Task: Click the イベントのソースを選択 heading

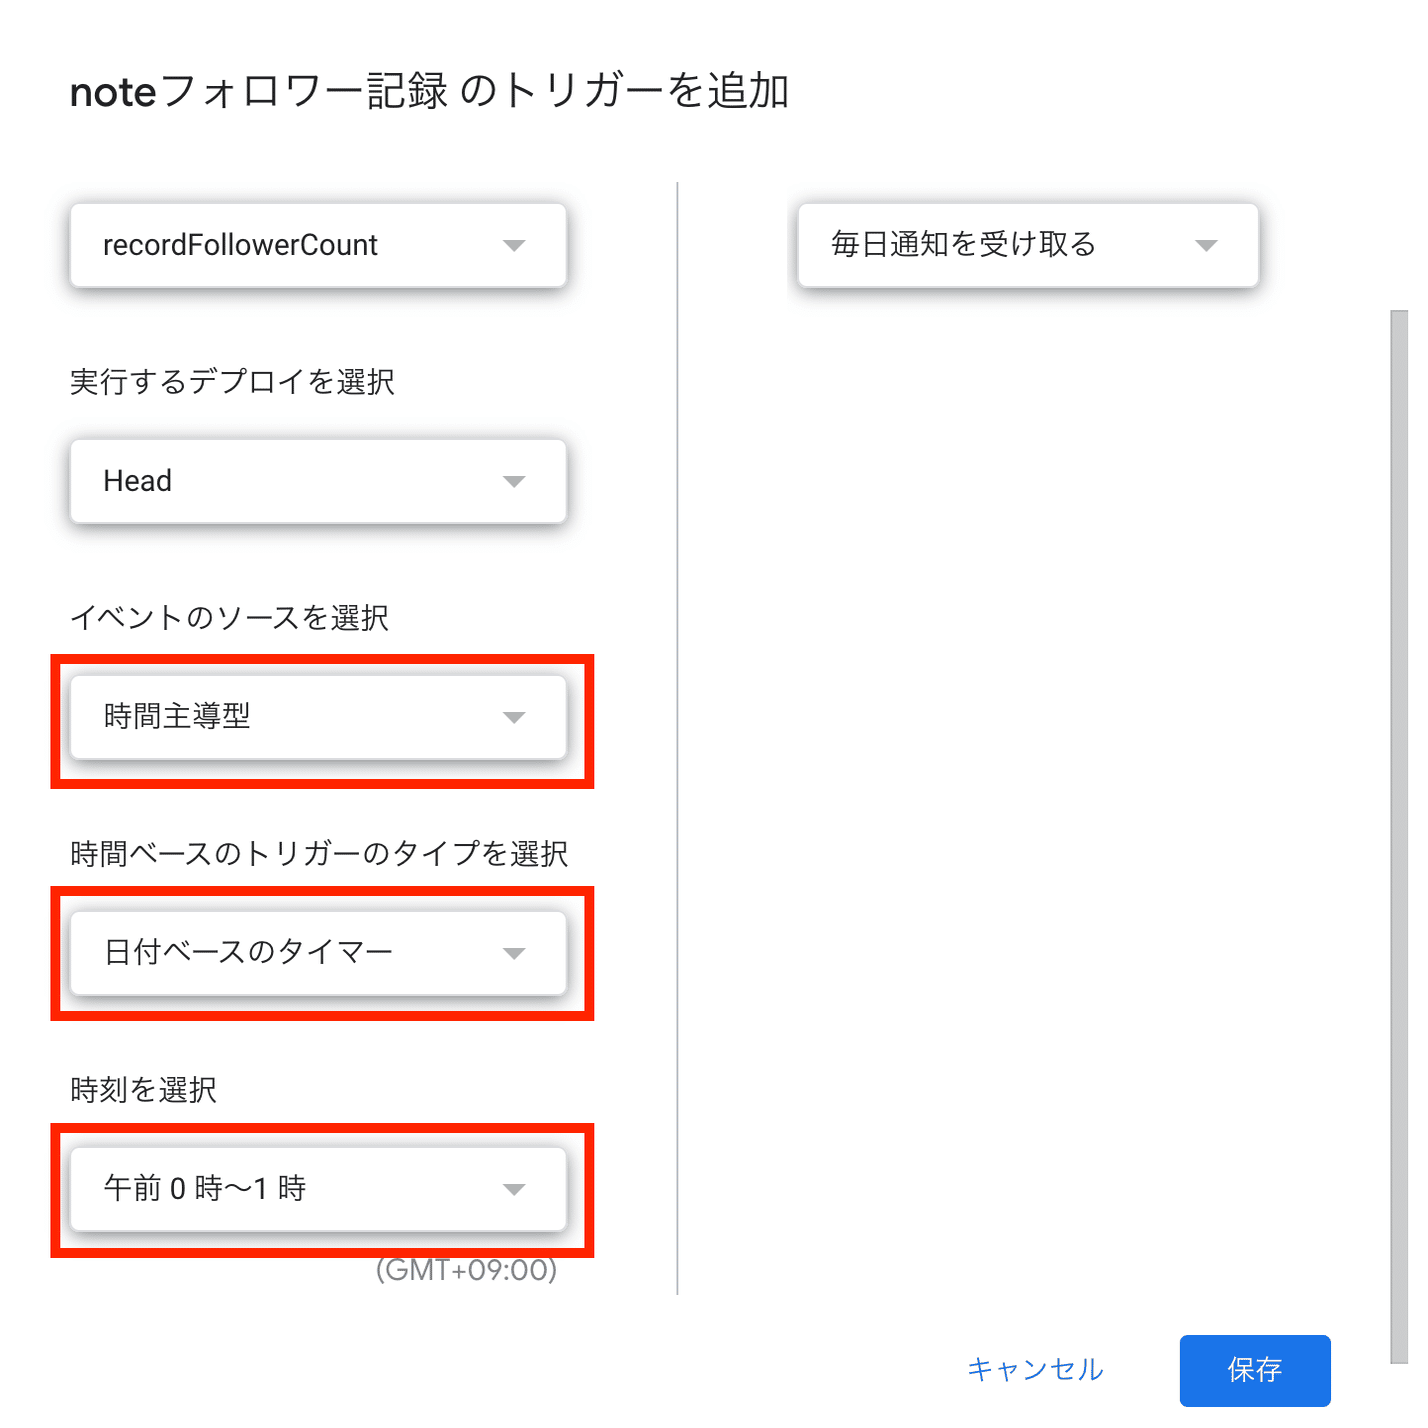Action: pos(232,618)
